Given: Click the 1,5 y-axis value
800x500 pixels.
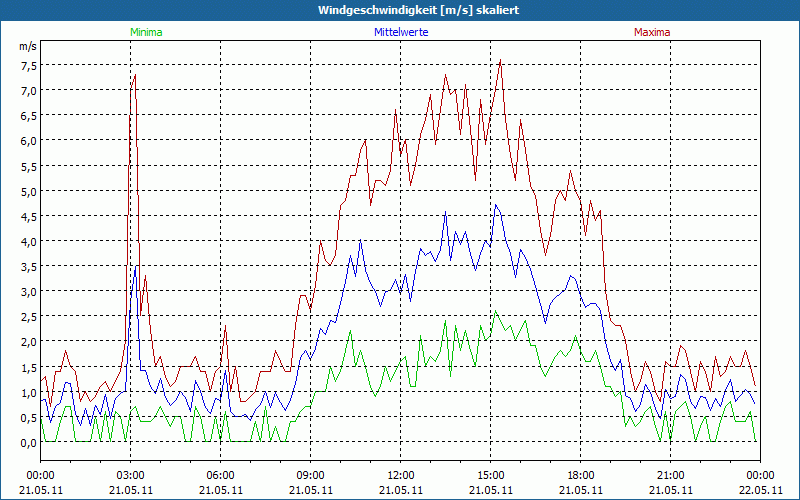Looking at the screenshot, I should (29, 367).
